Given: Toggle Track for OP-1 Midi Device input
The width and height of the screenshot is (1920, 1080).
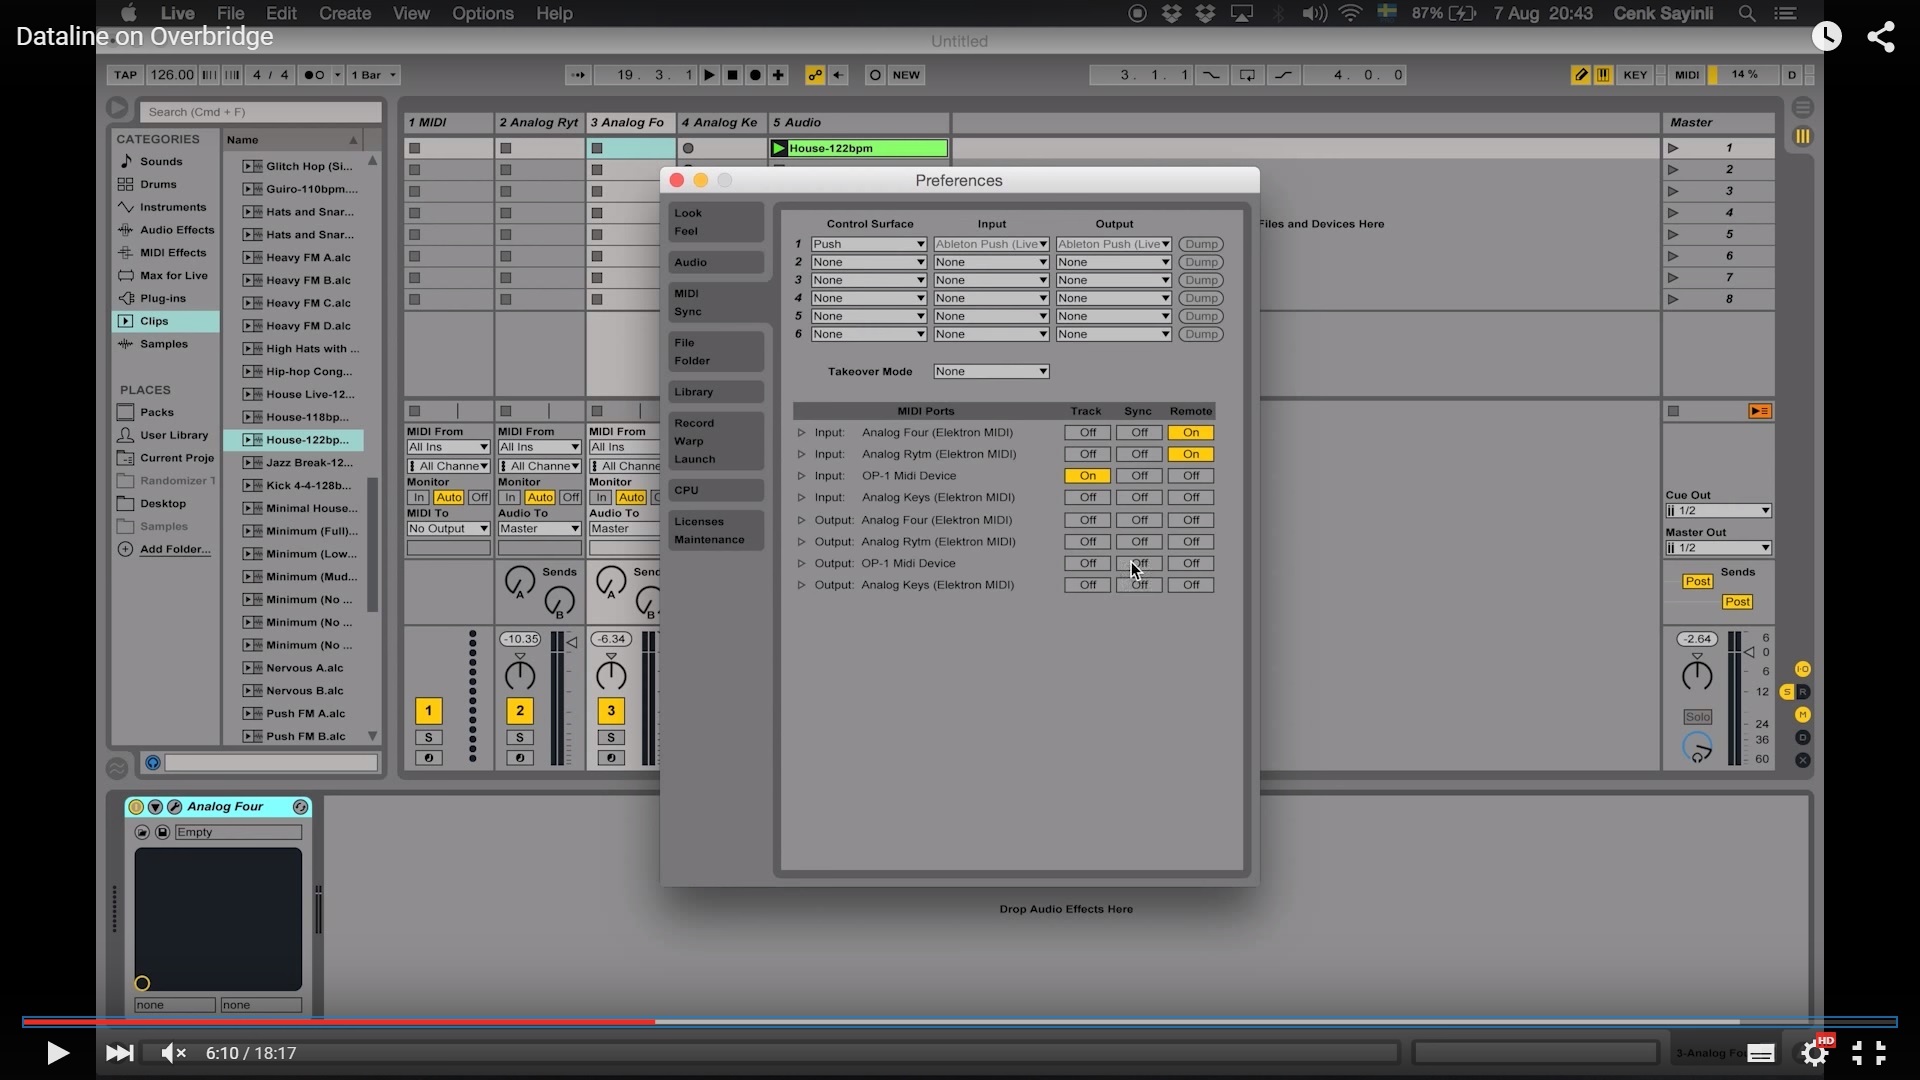Looking at the screenshot, I should [x=1087, y=476].
